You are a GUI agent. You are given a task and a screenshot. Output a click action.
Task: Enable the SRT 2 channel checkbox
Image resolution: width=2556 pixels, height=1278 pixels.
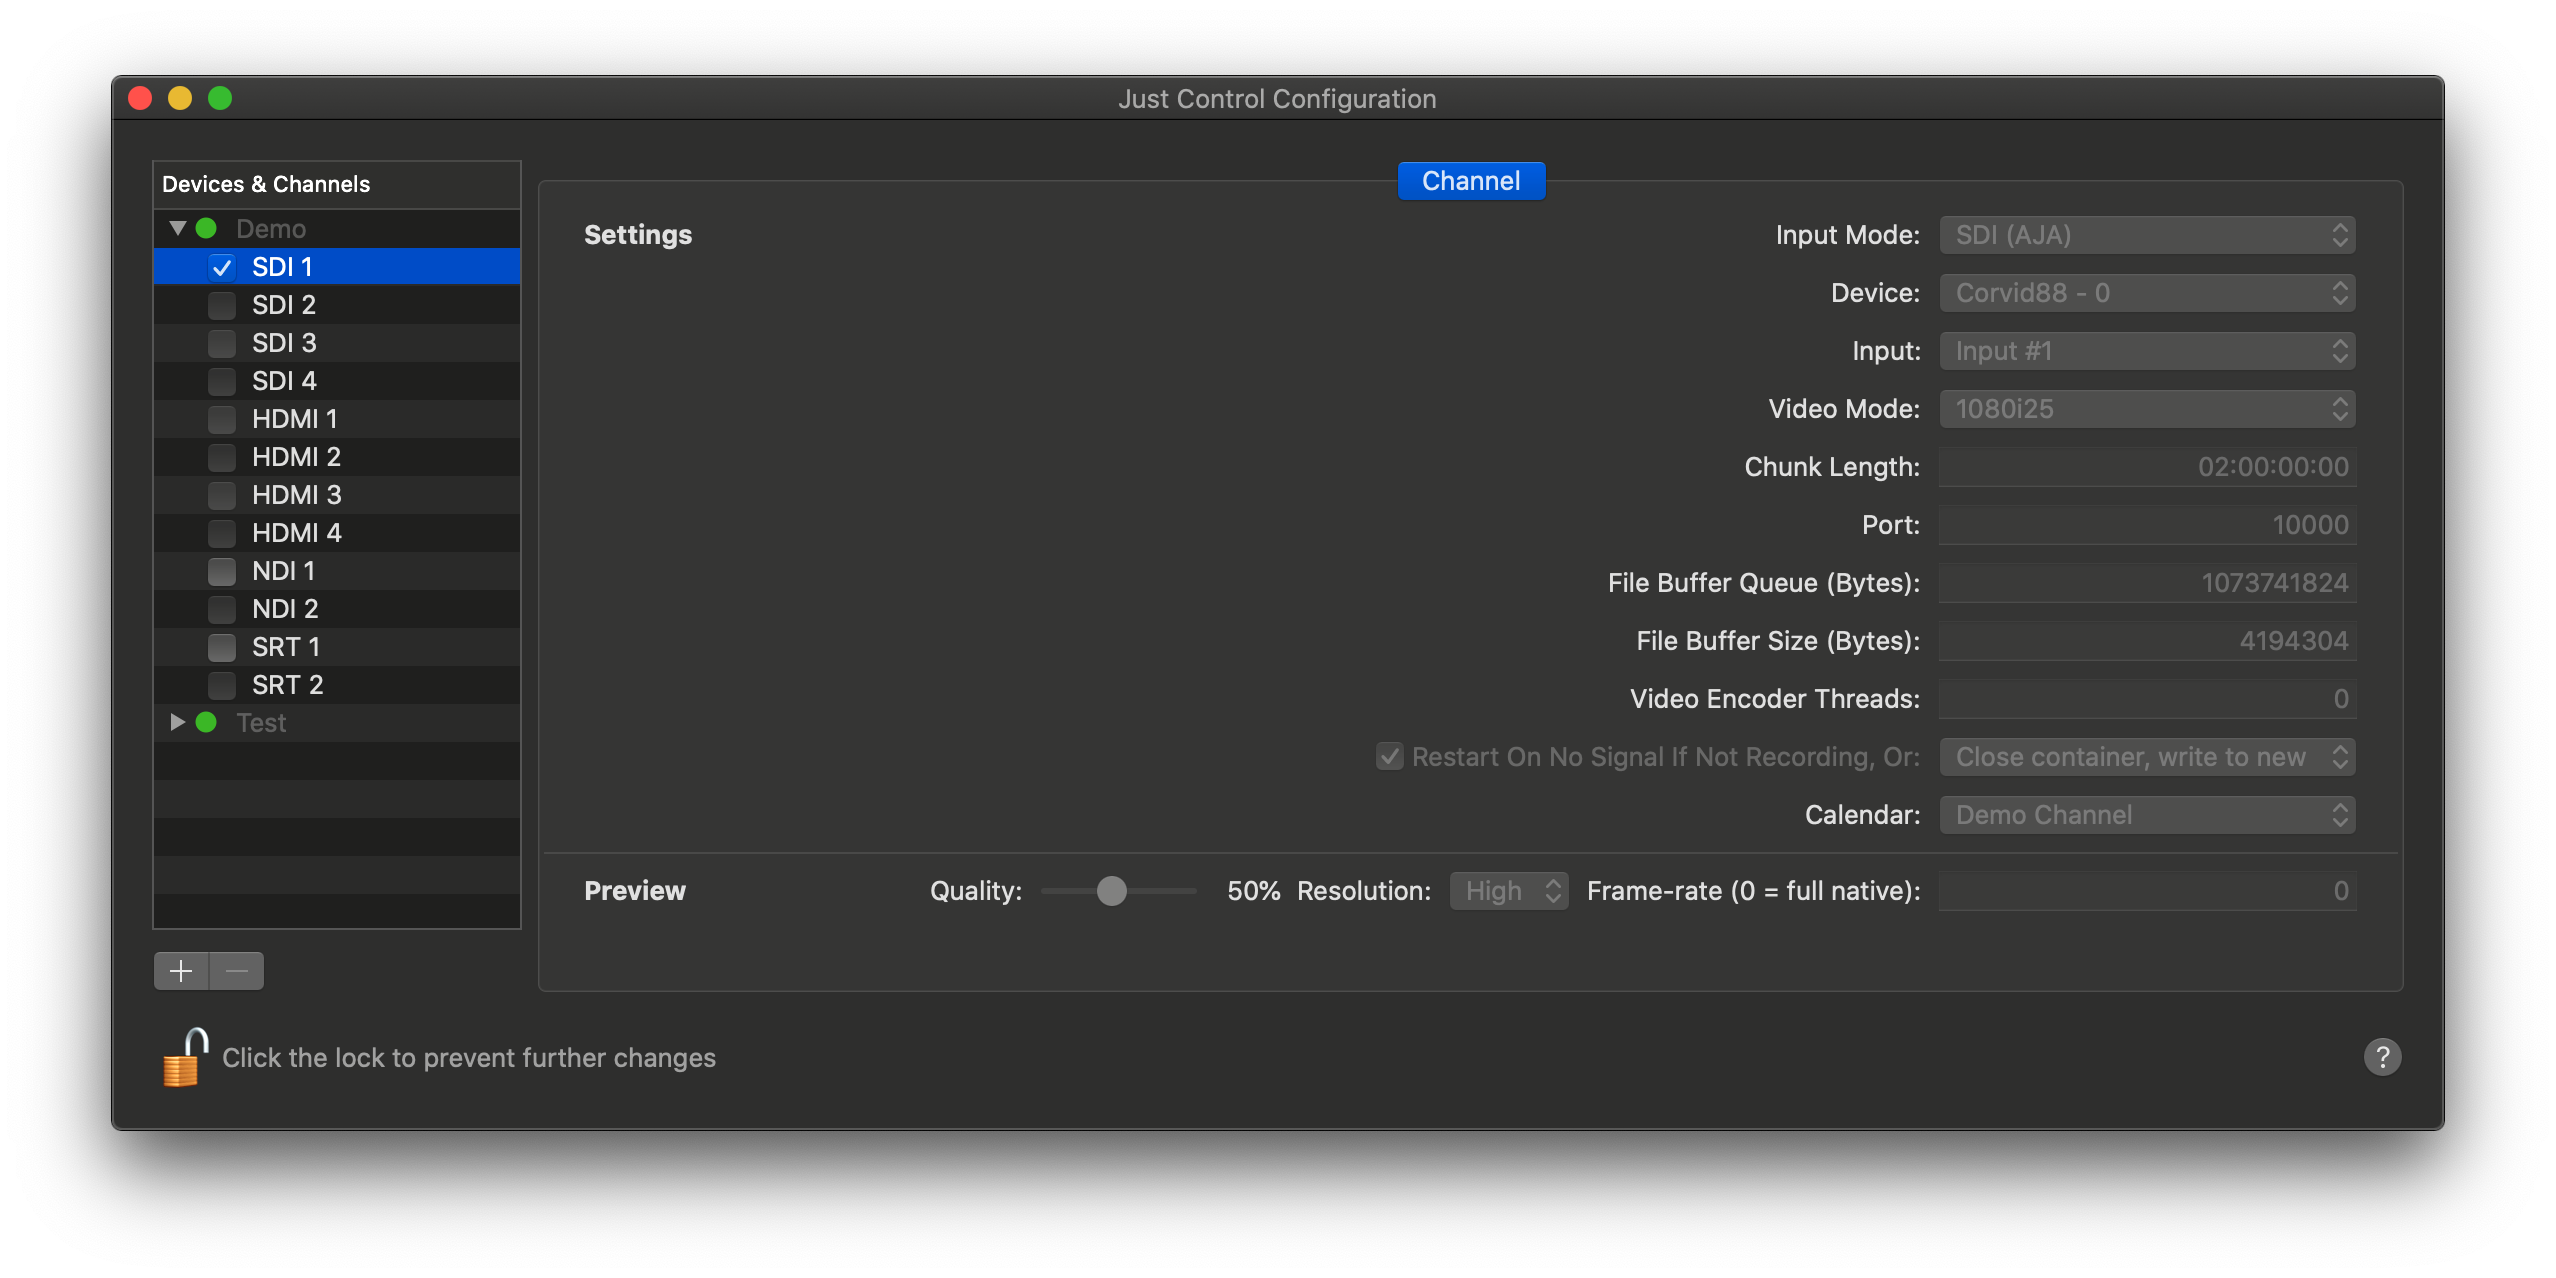click(222, 685)
